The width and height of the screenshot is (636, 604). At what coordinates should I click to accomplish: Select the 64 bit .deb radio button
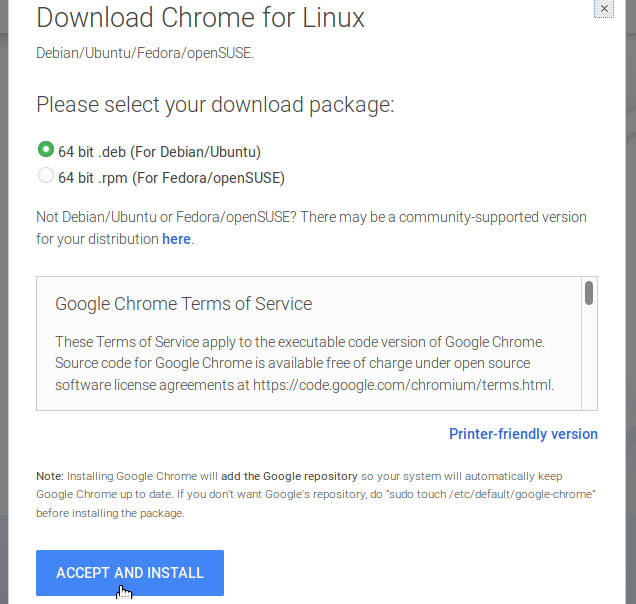coord(46,150)
